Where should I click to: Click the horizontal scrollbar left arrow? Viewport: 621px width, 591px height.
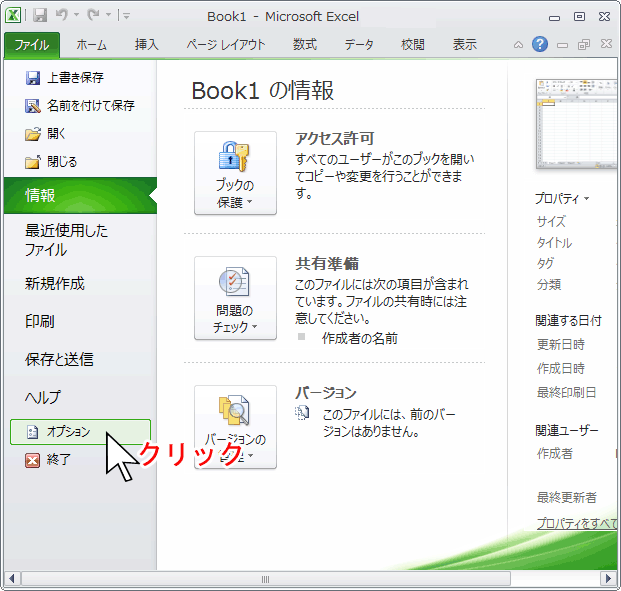(x=12, y=579)
